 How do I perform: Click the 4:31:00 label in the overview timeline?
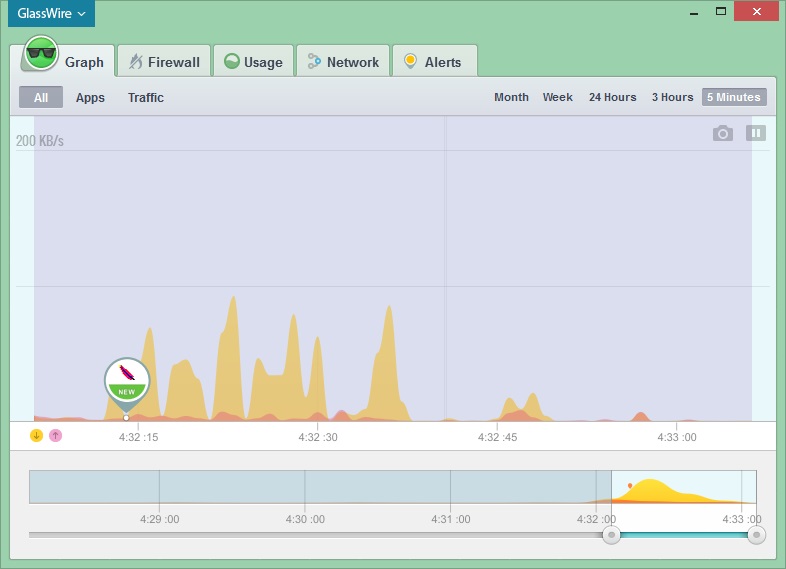451,519
